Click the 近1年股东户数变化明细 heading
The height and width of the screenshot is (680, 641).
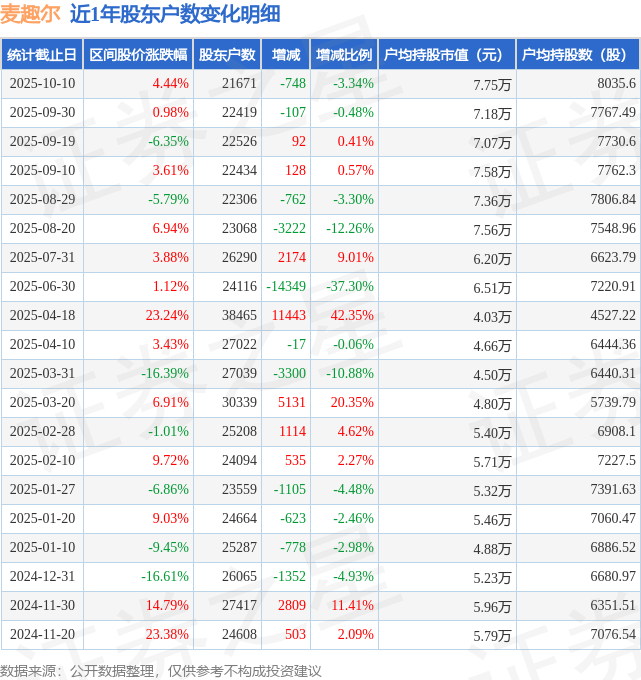175,14
